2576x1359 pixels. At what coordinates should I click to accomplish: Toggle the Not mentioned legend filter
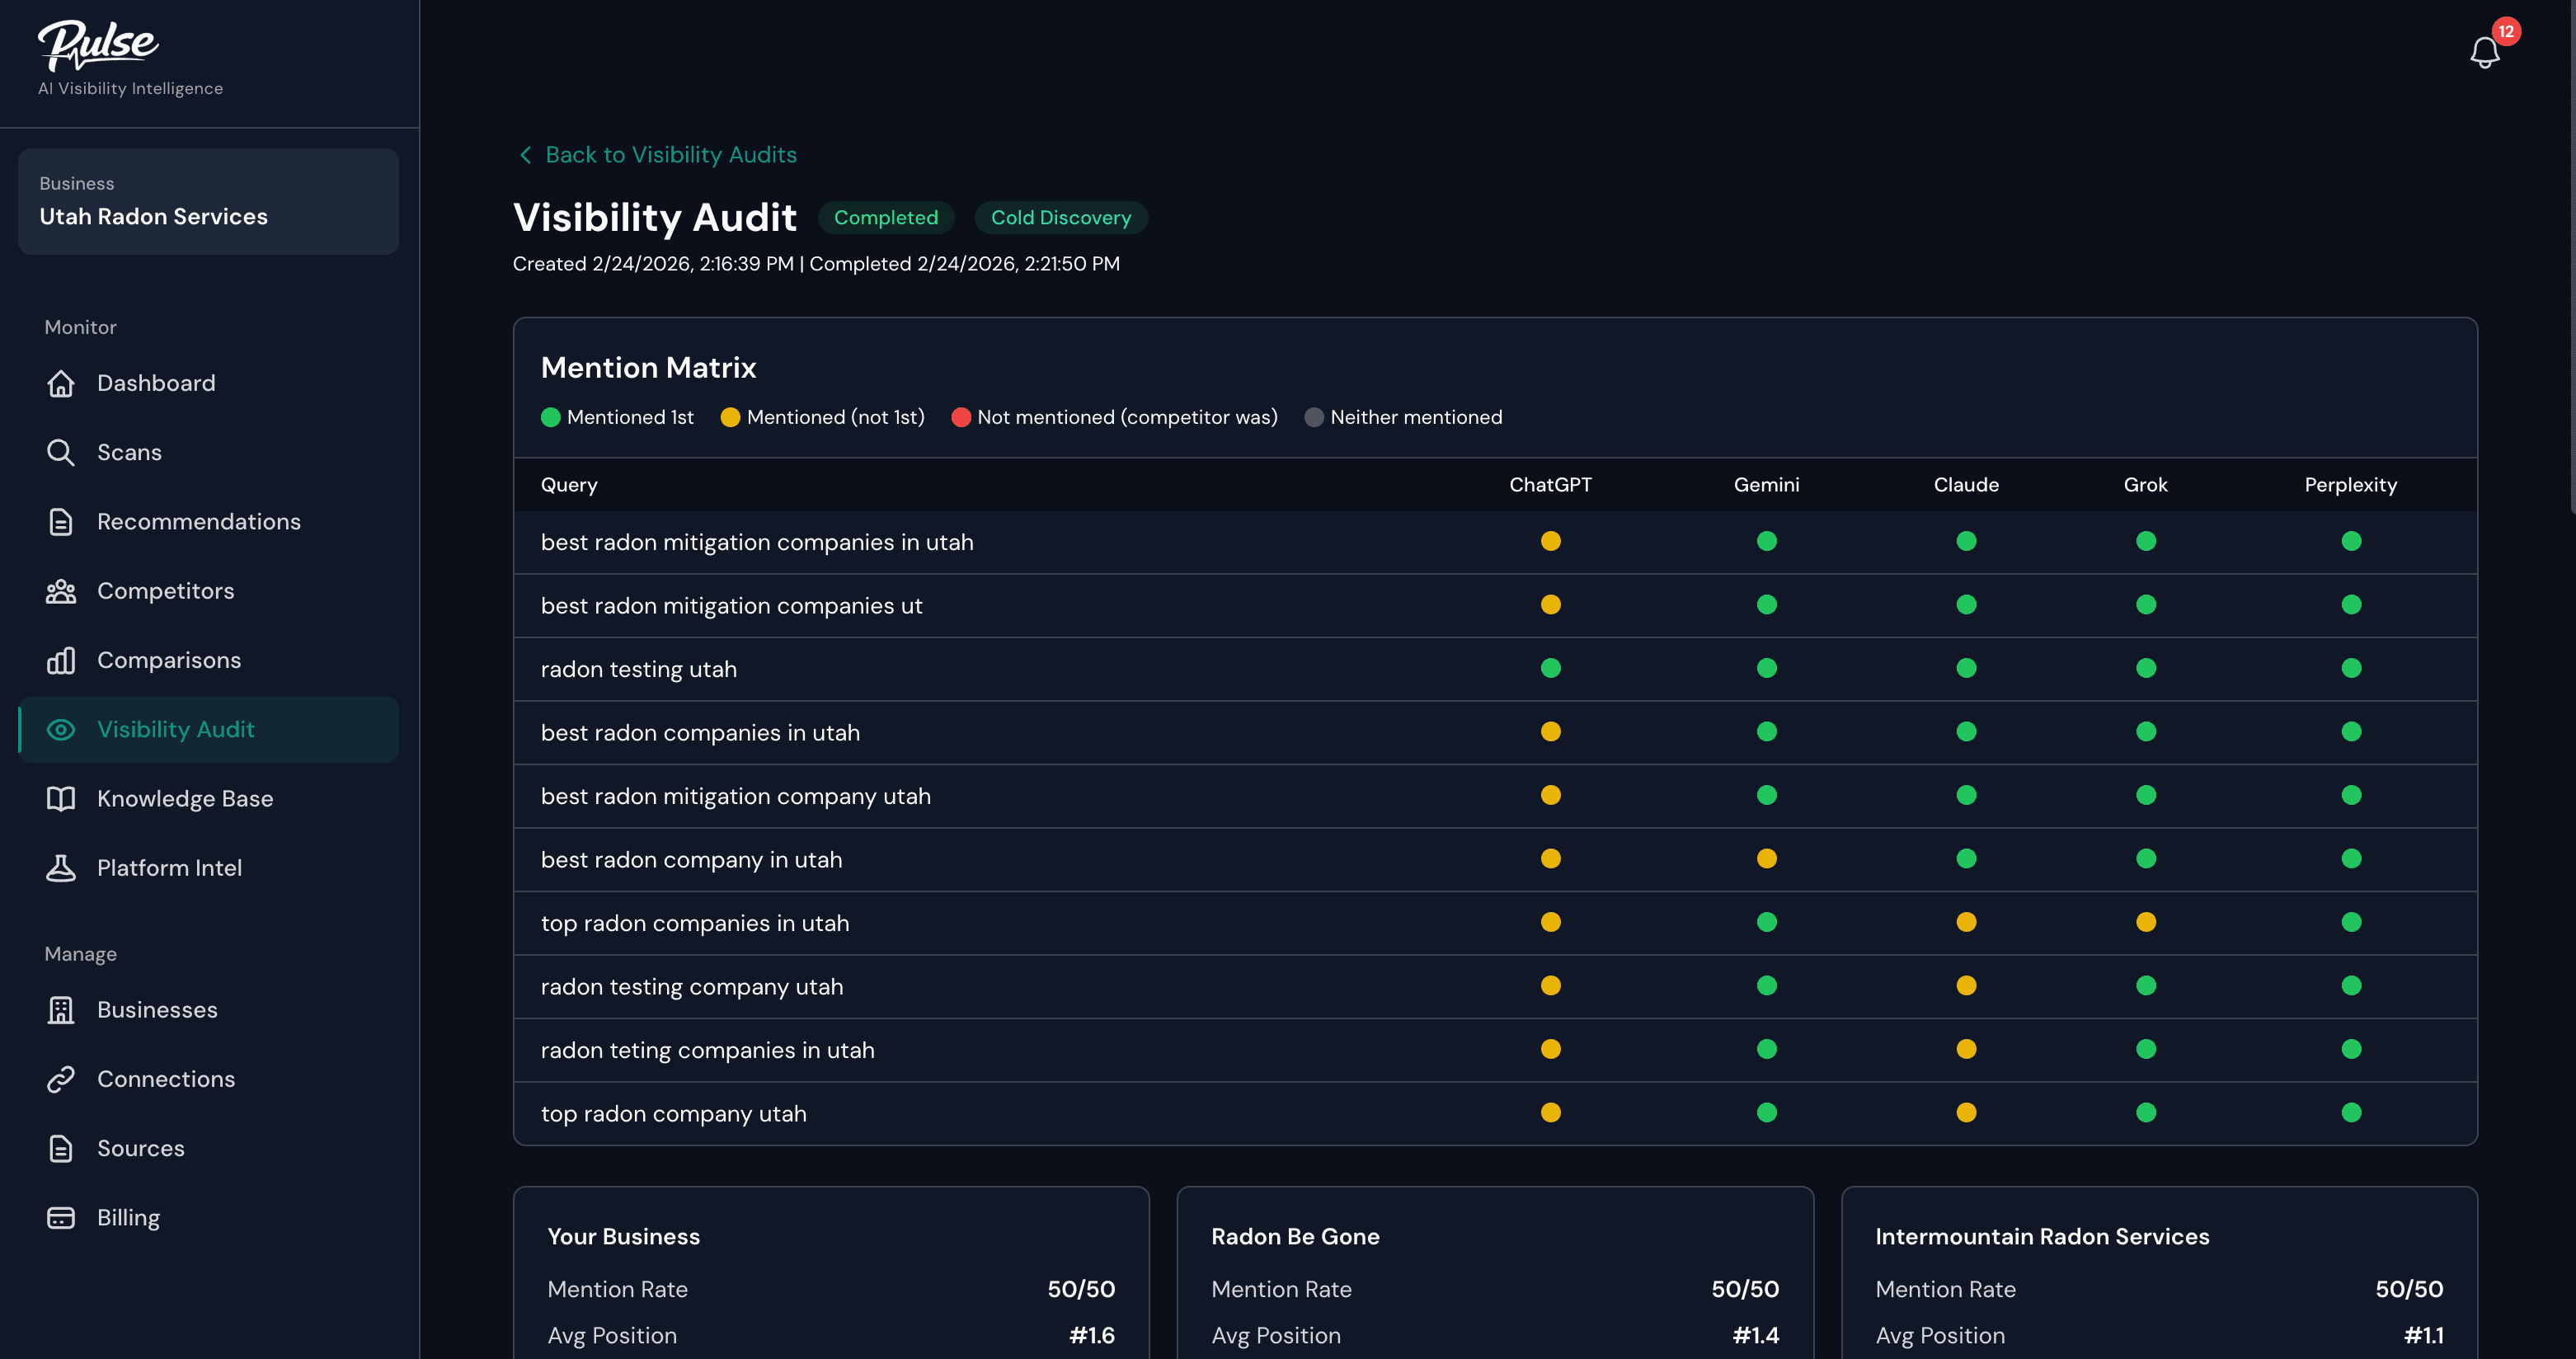[x=1116, y=417]
